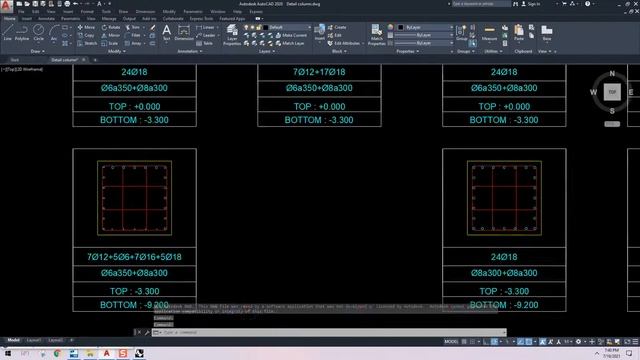Image resolution: width=640 pixels, height=360 pixels.
Task: Click Make Current layer button
Action: [x=291, y=36]
